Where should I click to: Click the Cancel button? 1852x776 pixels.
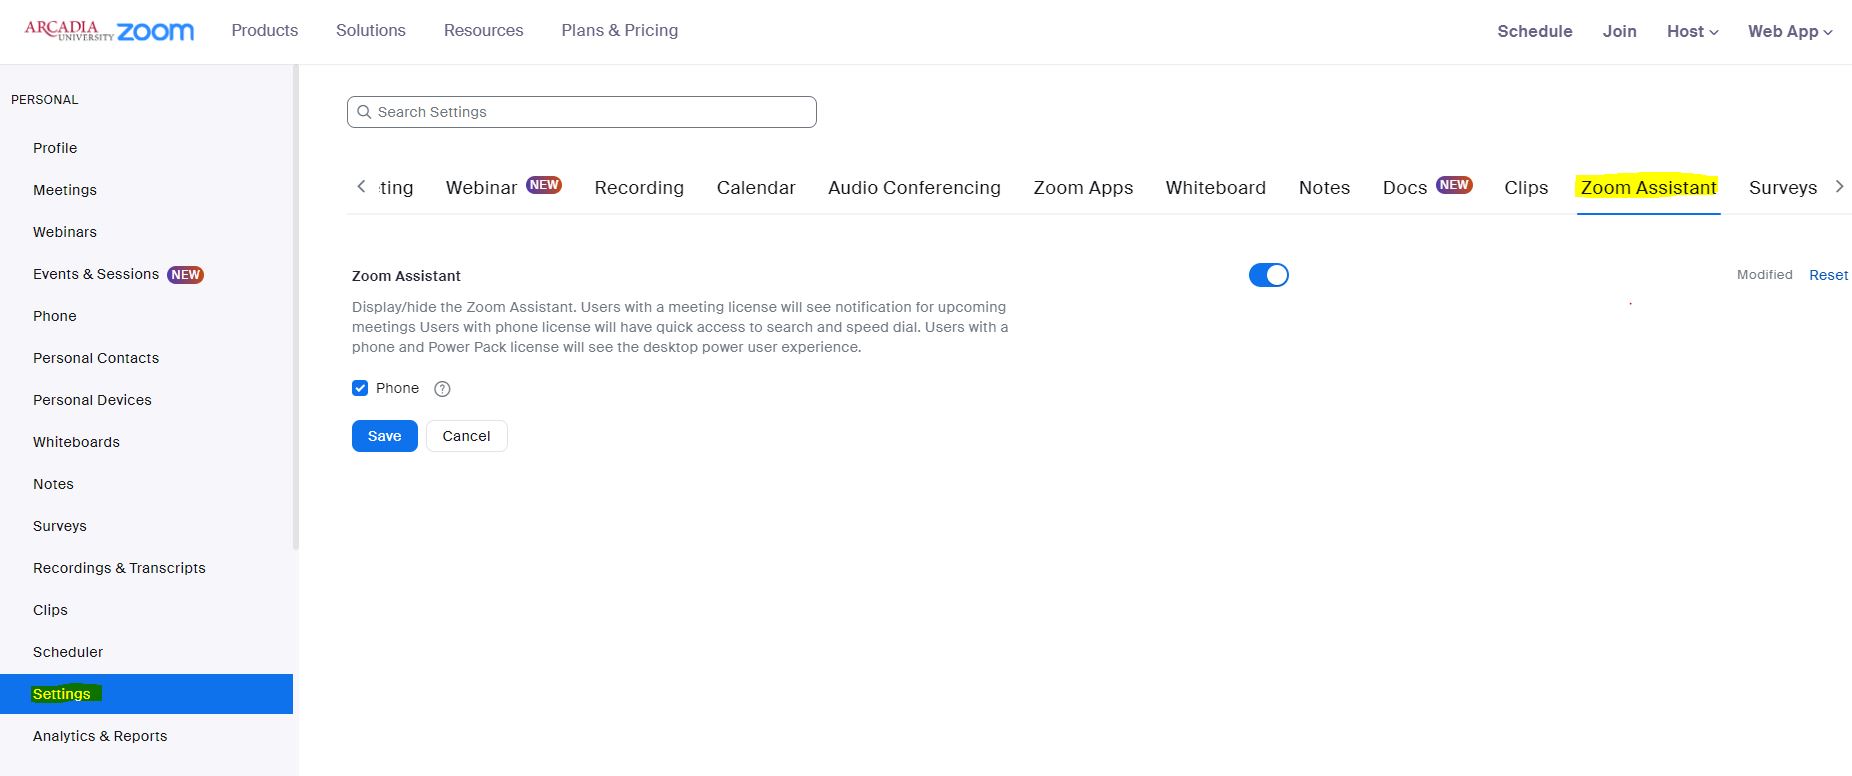(x=467, y=436)
